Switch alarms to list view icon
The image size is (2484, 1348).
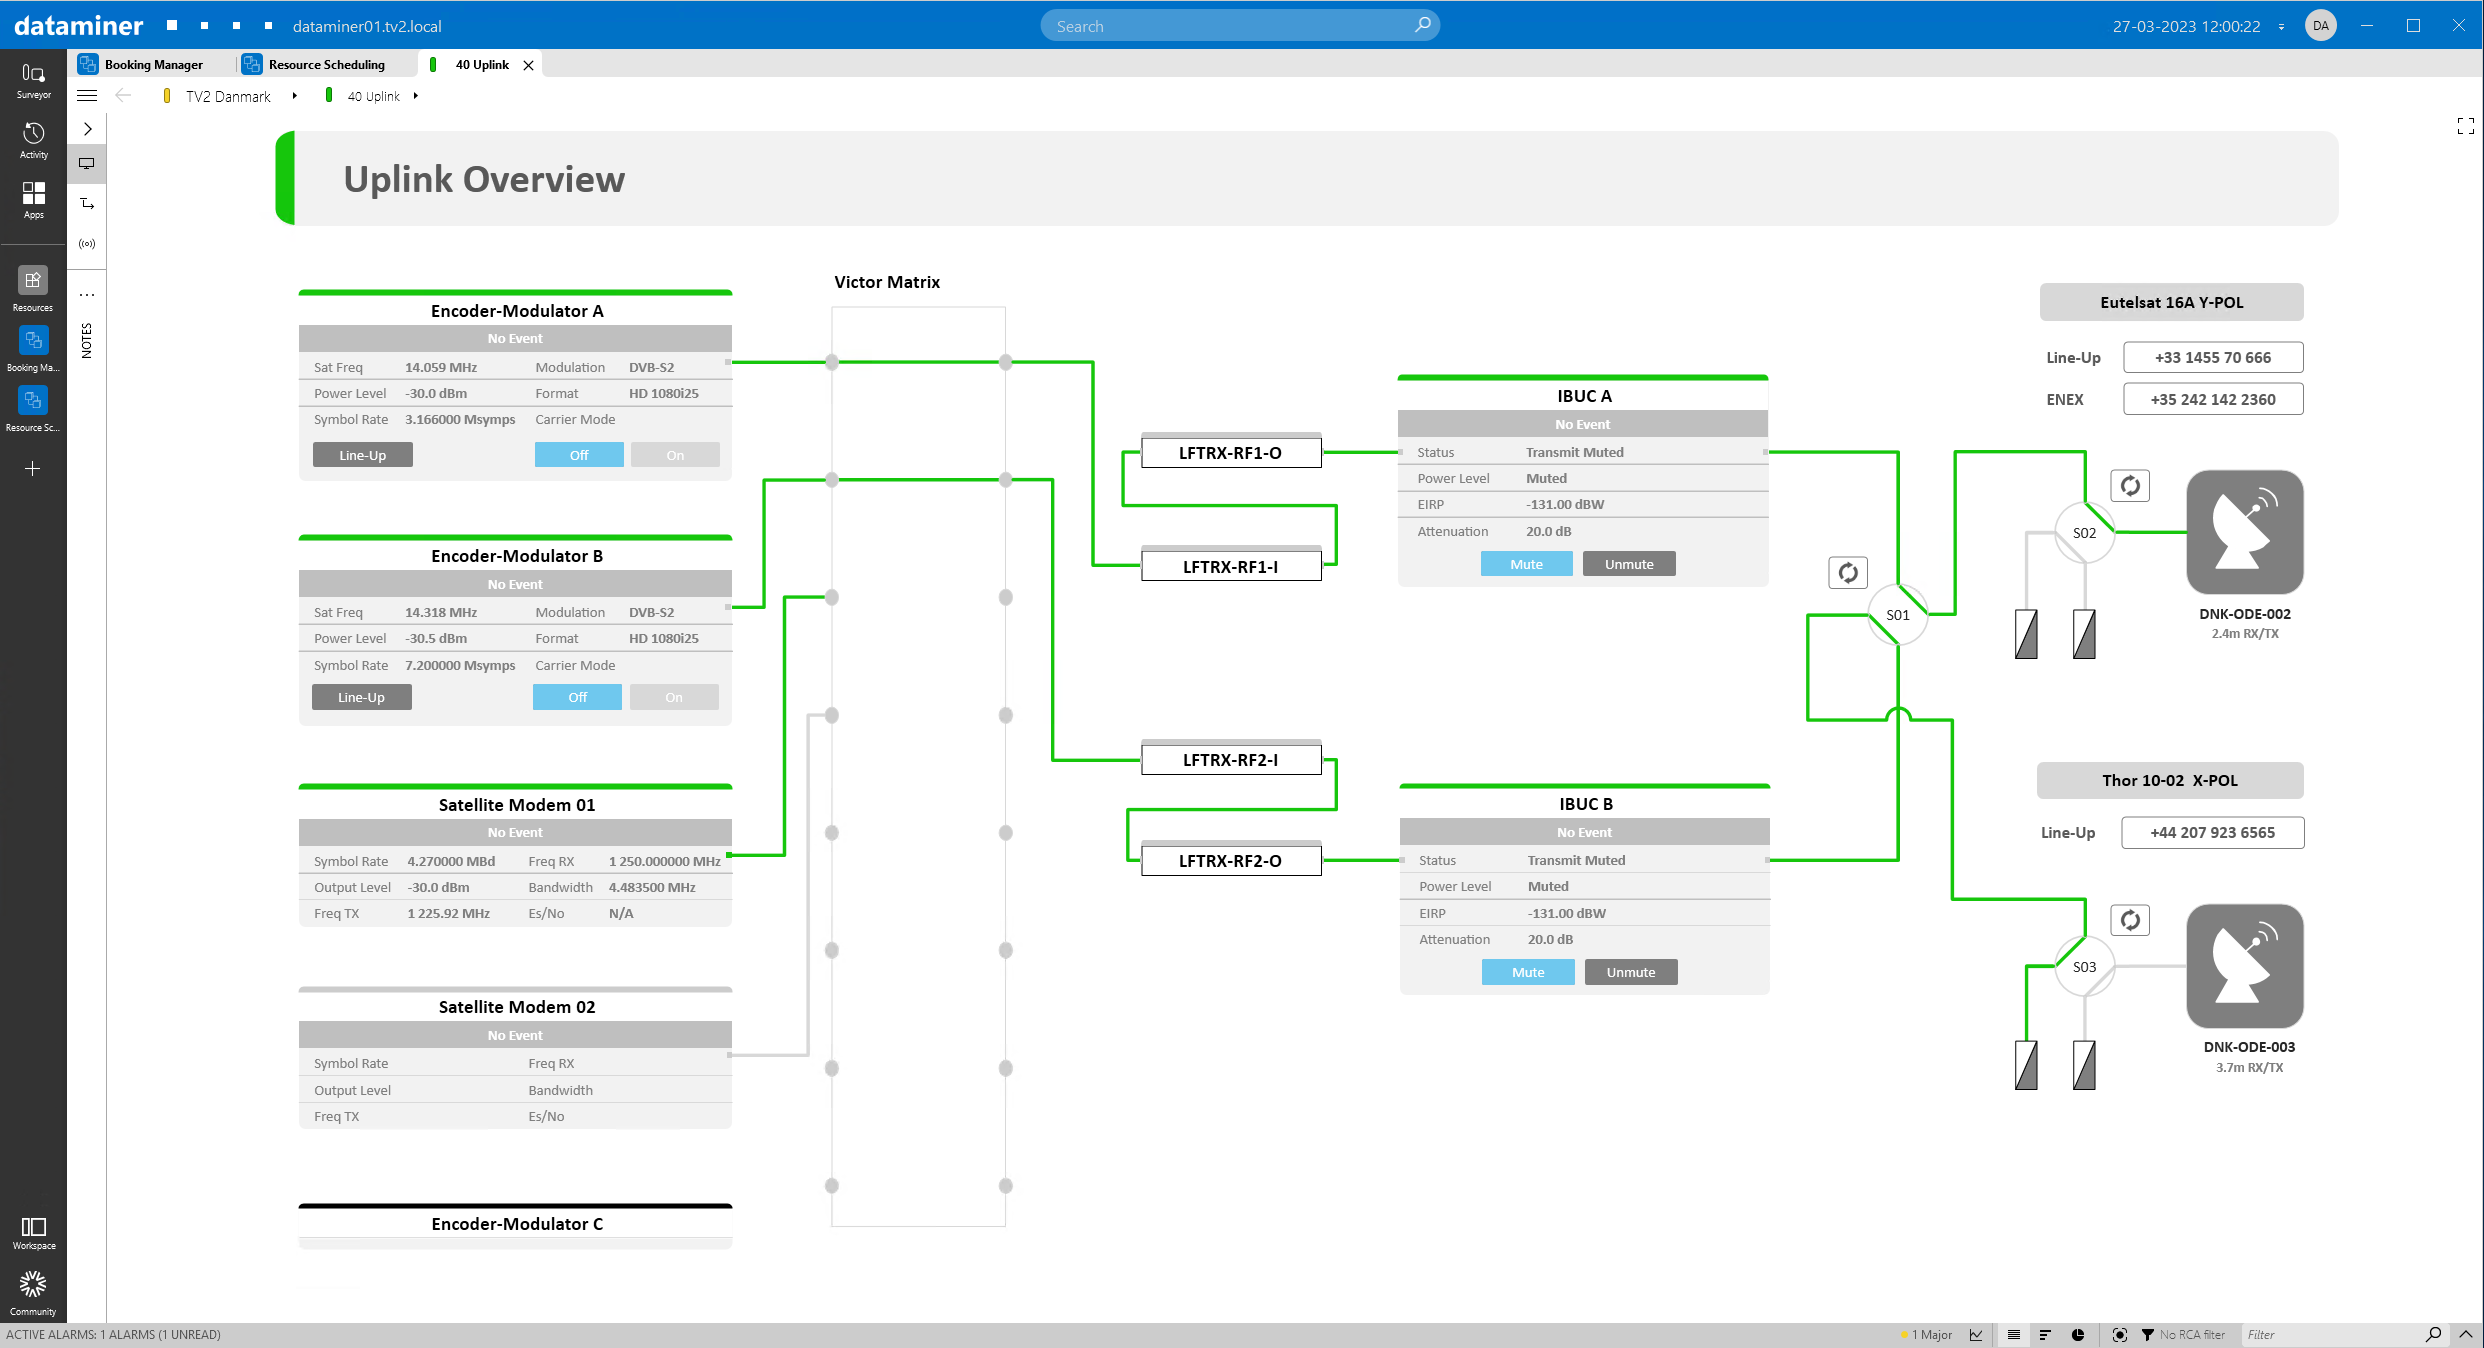point(2014,1335)
